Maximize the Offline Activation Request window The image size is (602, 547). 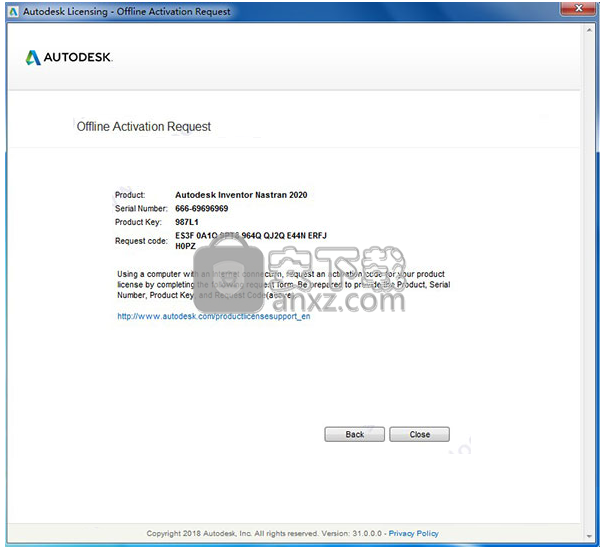click(x=543, y=11)
